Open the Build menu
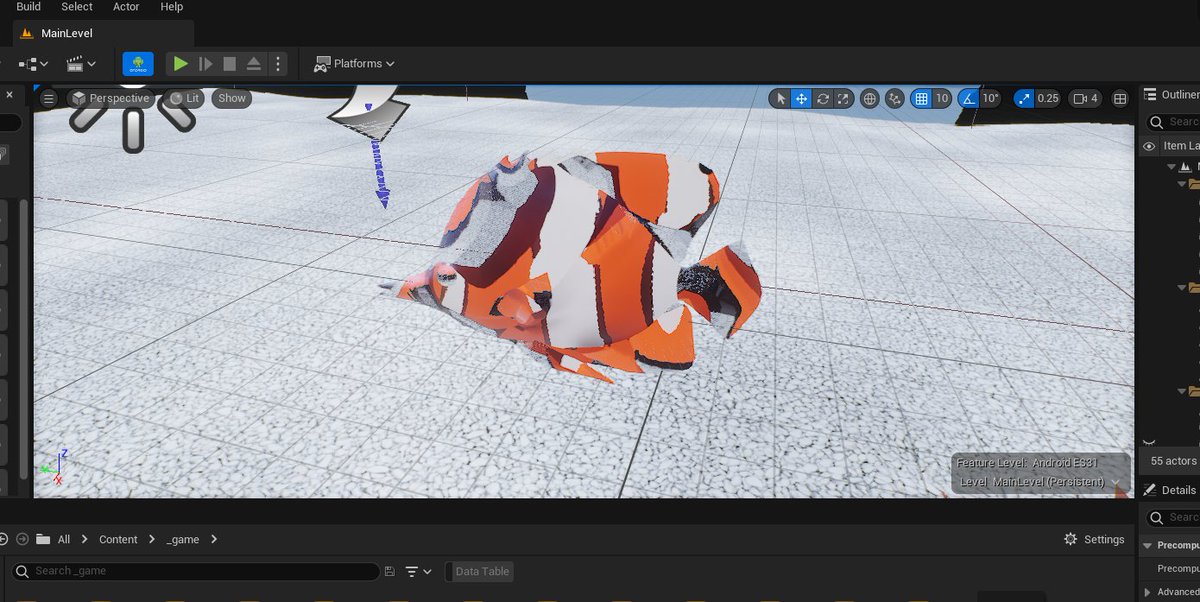The image size is (1200, 602). (28, 7)
